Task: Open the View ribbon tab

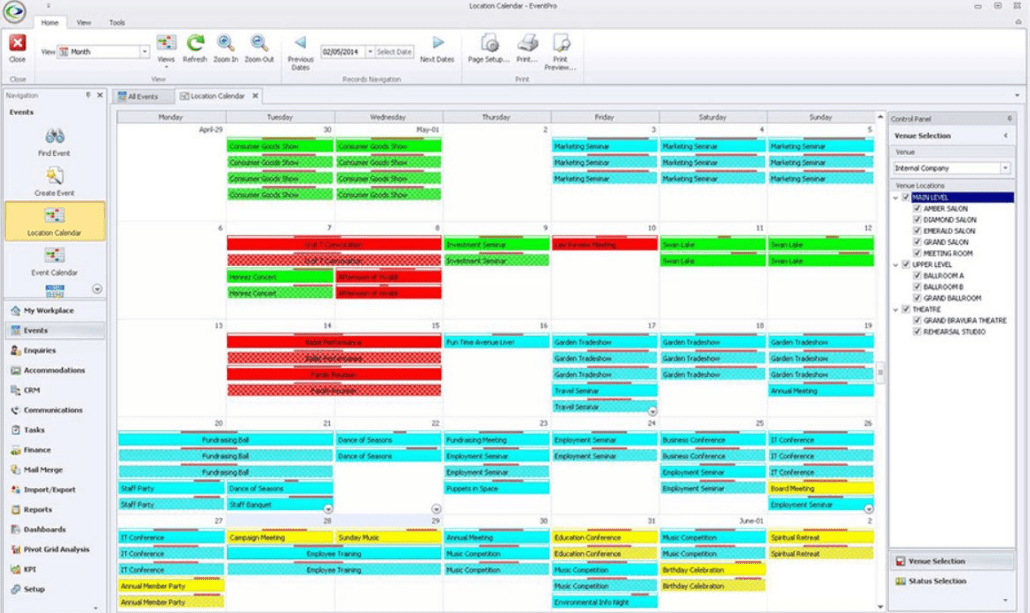Action: (84, 21)
